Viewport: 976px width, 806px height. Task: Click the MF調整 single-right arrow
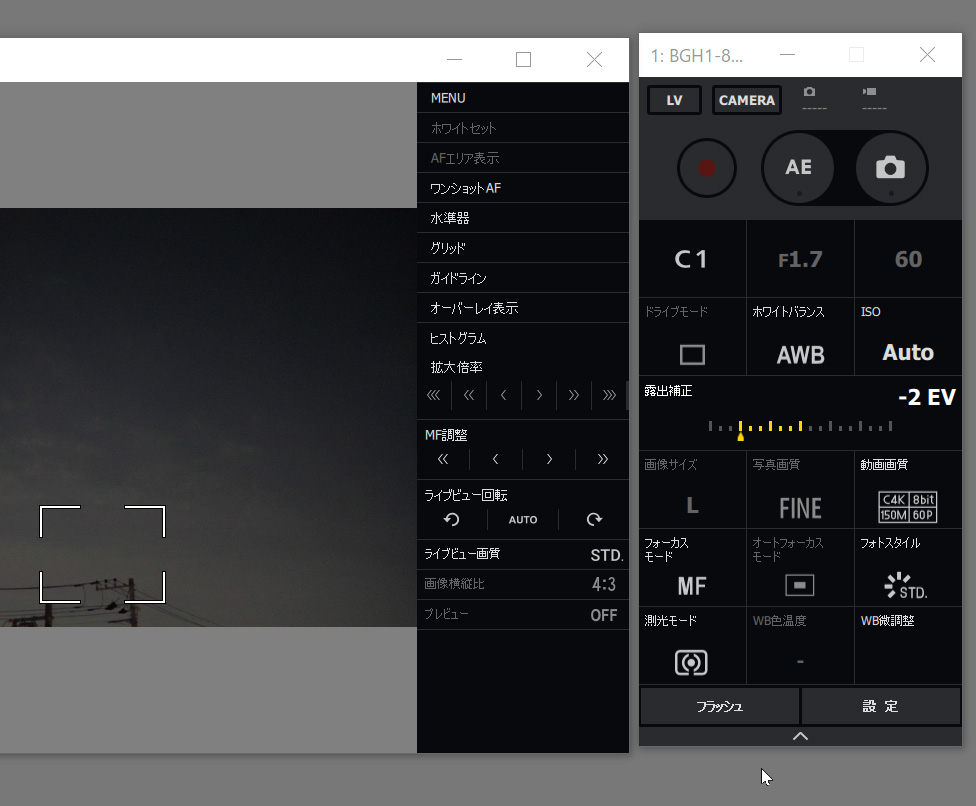548,459
